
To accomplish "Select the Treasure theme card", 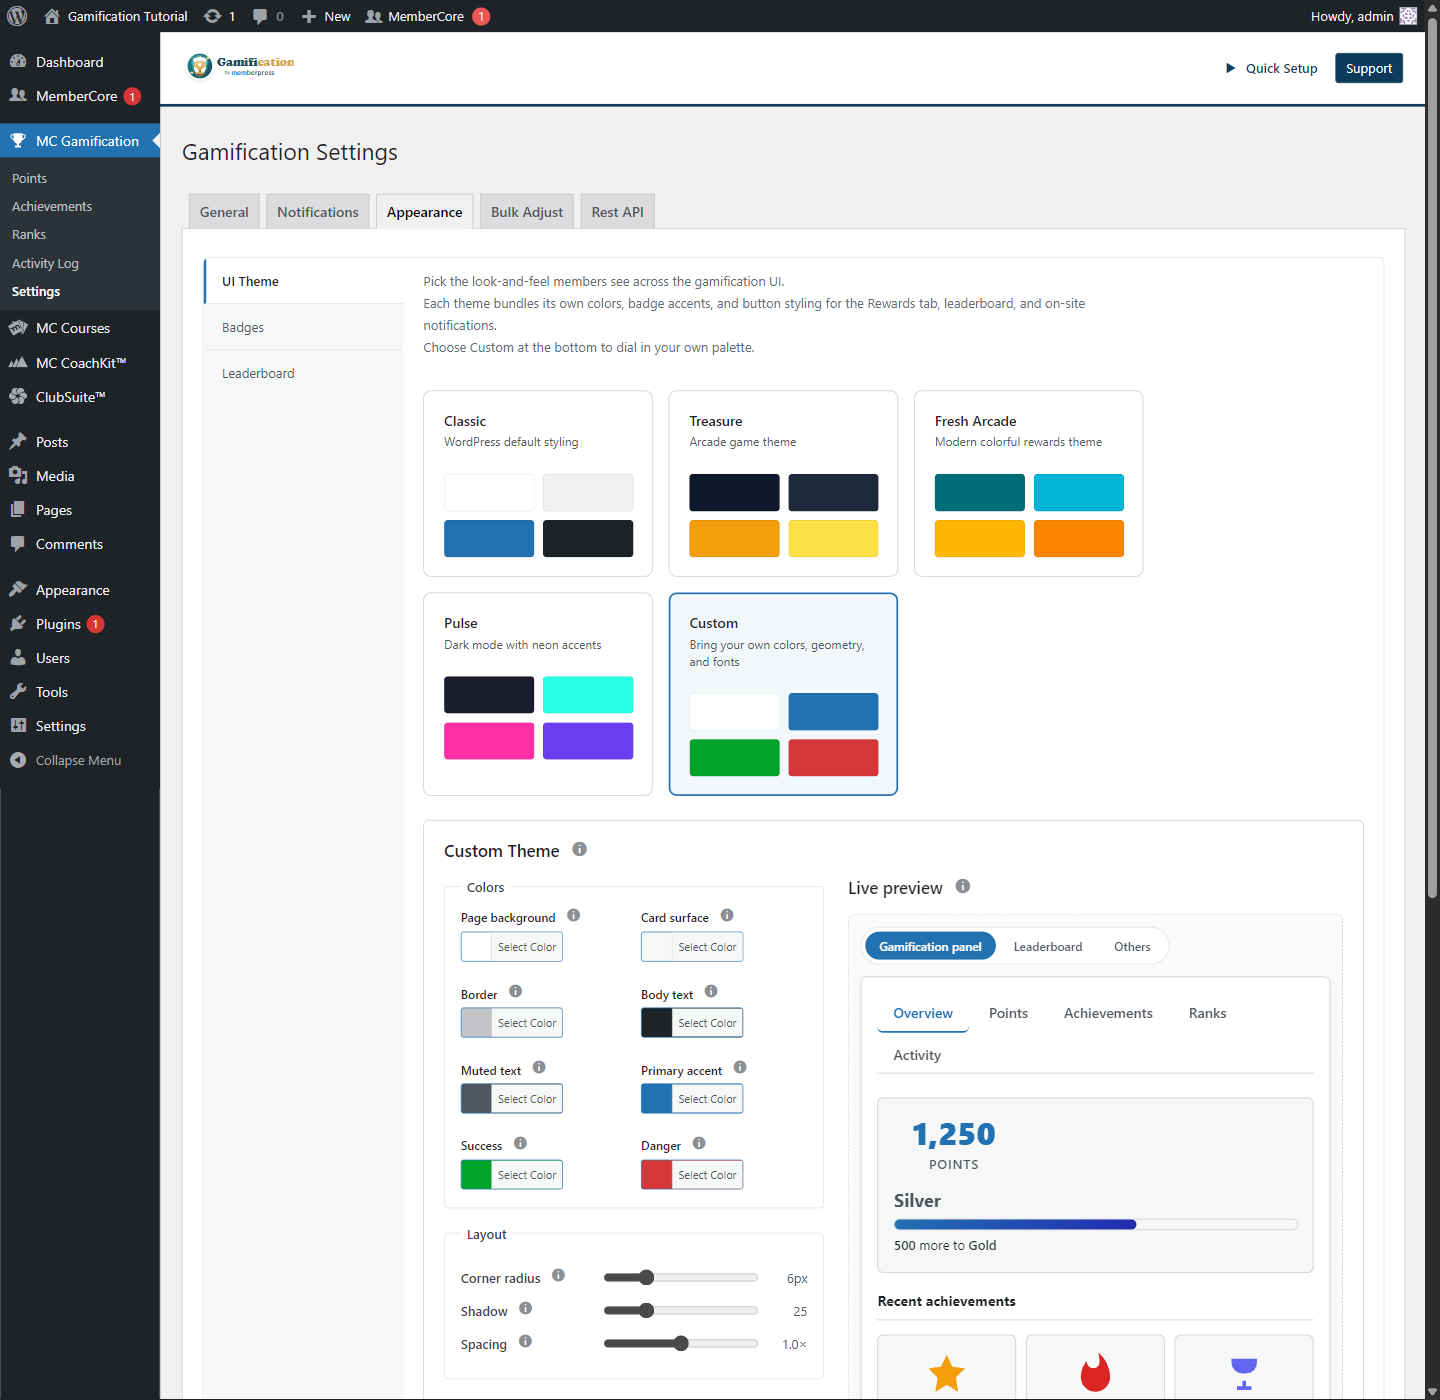I will tap(783, 483).
